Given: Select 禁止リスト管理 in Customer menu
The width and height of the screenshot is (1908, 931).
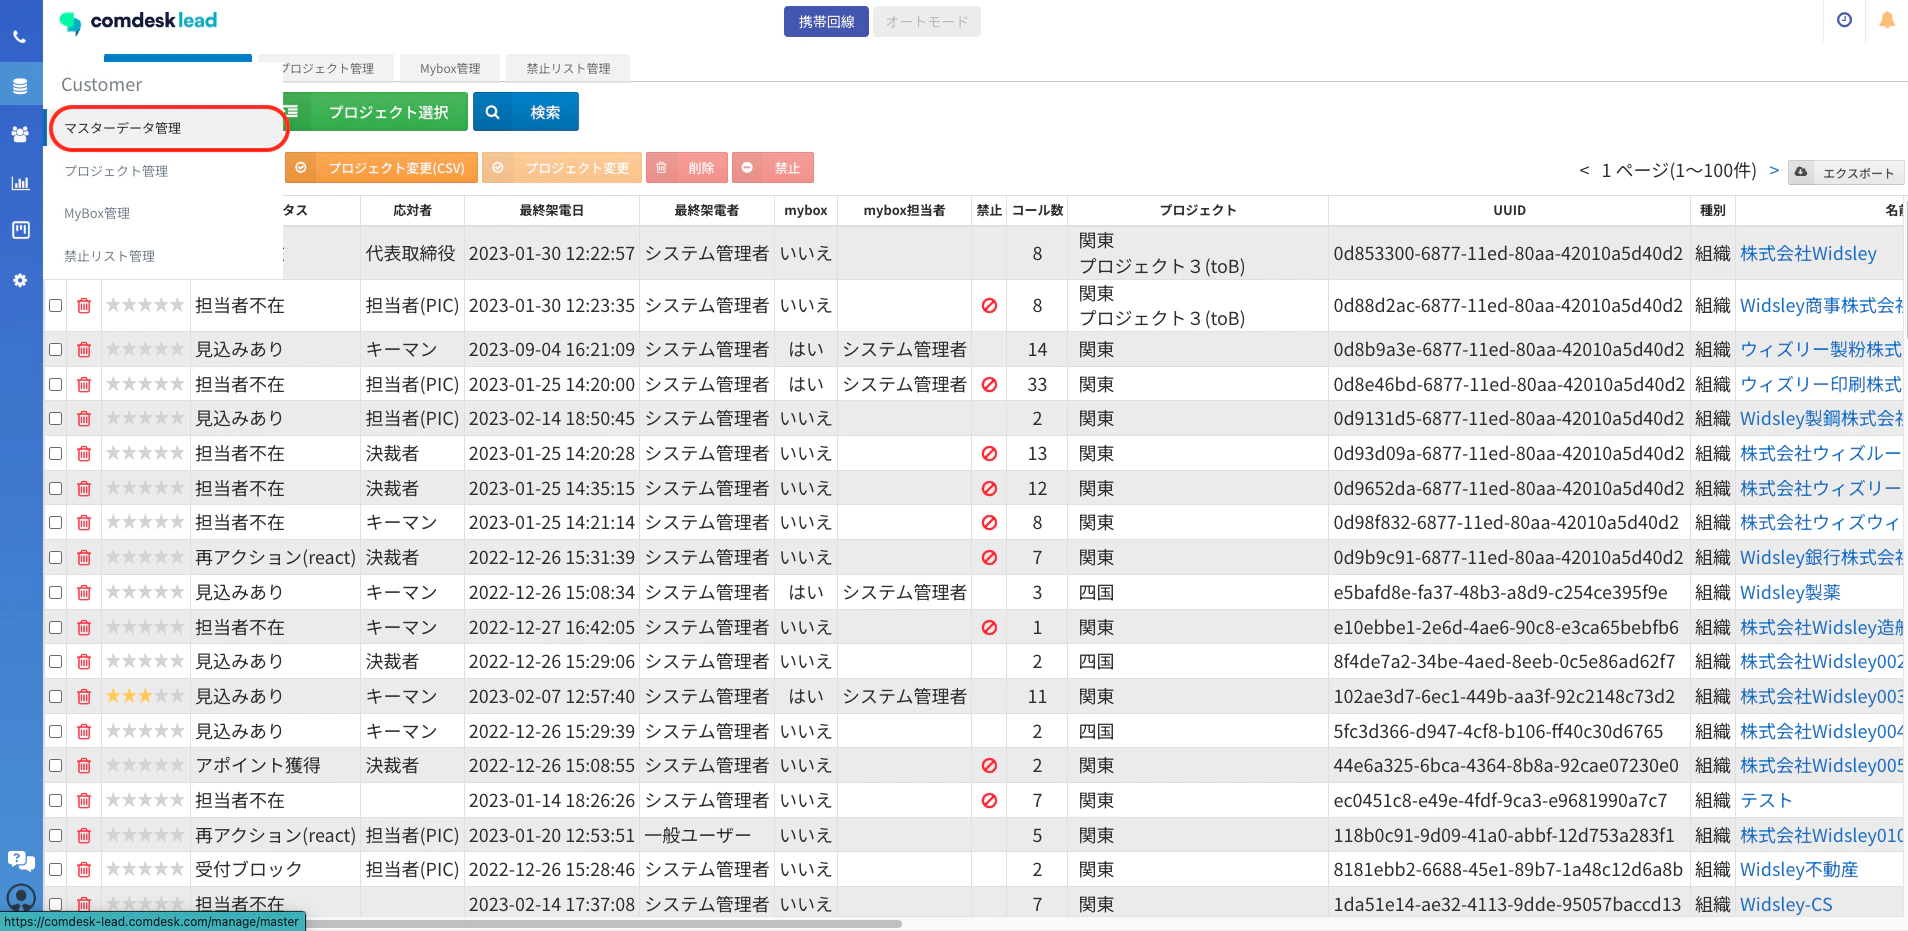Looking at the screenshot, I should click(110, 256).
